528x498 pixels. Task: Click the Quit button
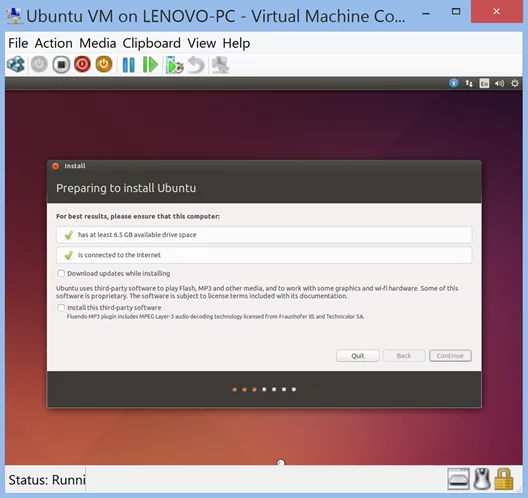358,356
